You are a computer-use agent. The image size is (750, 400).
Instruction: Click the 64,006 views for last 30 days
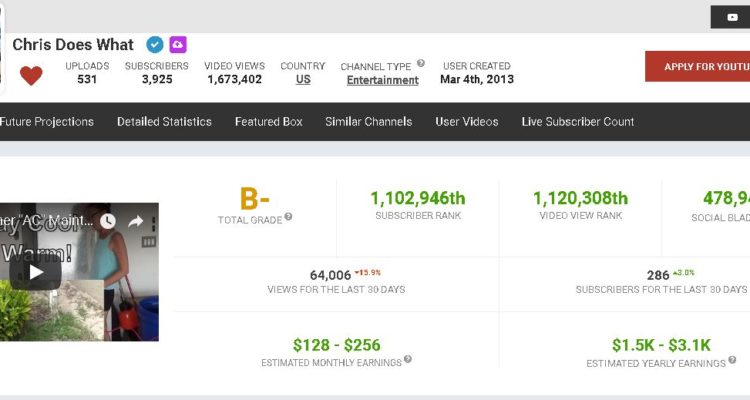(330, 276)
